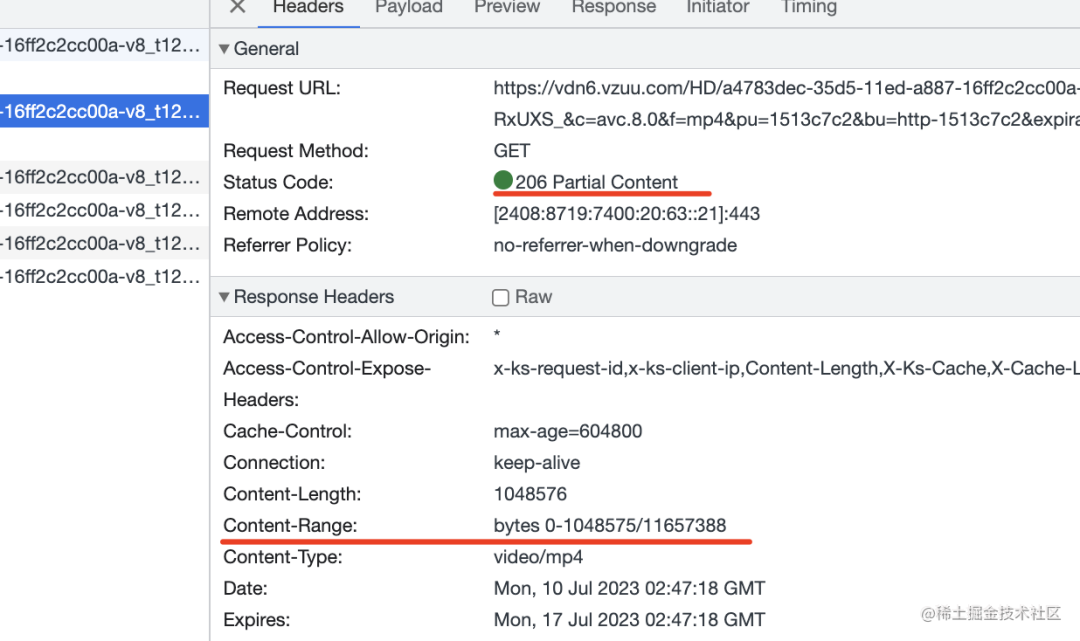Enable the Raw headers checkbox
The width and height of the screenshot is (1080, 641).
coord(501,297)
